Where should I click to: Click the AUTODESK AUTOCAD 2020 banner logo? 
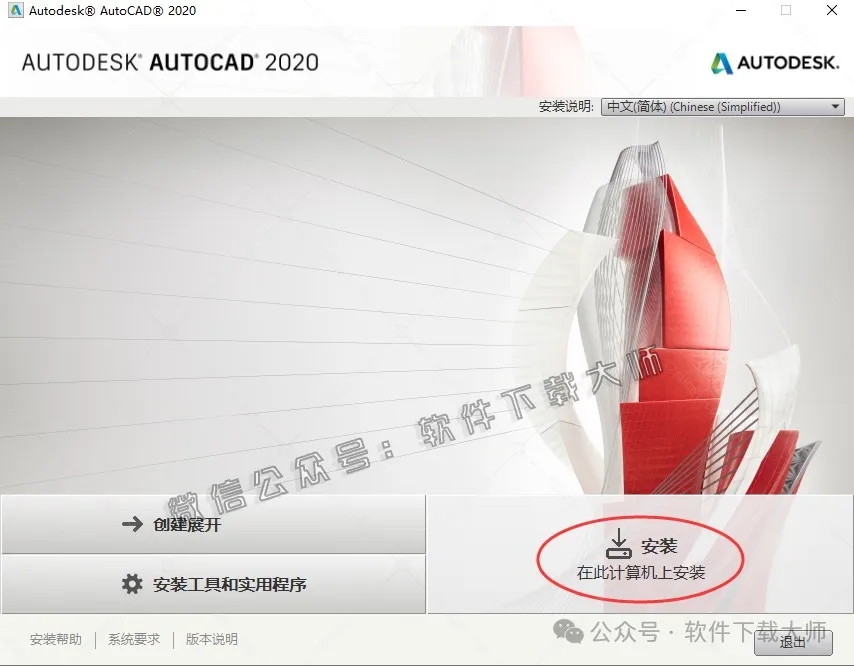(x=165, y=61)
